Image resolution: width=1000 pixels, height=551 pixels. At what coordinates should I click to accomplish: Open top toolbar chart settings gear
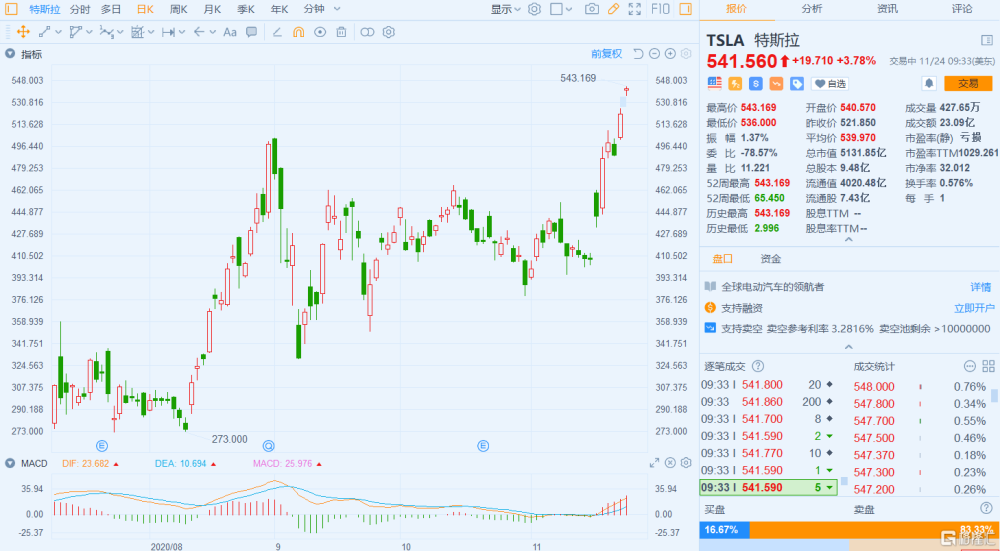[x=534, y=9]
